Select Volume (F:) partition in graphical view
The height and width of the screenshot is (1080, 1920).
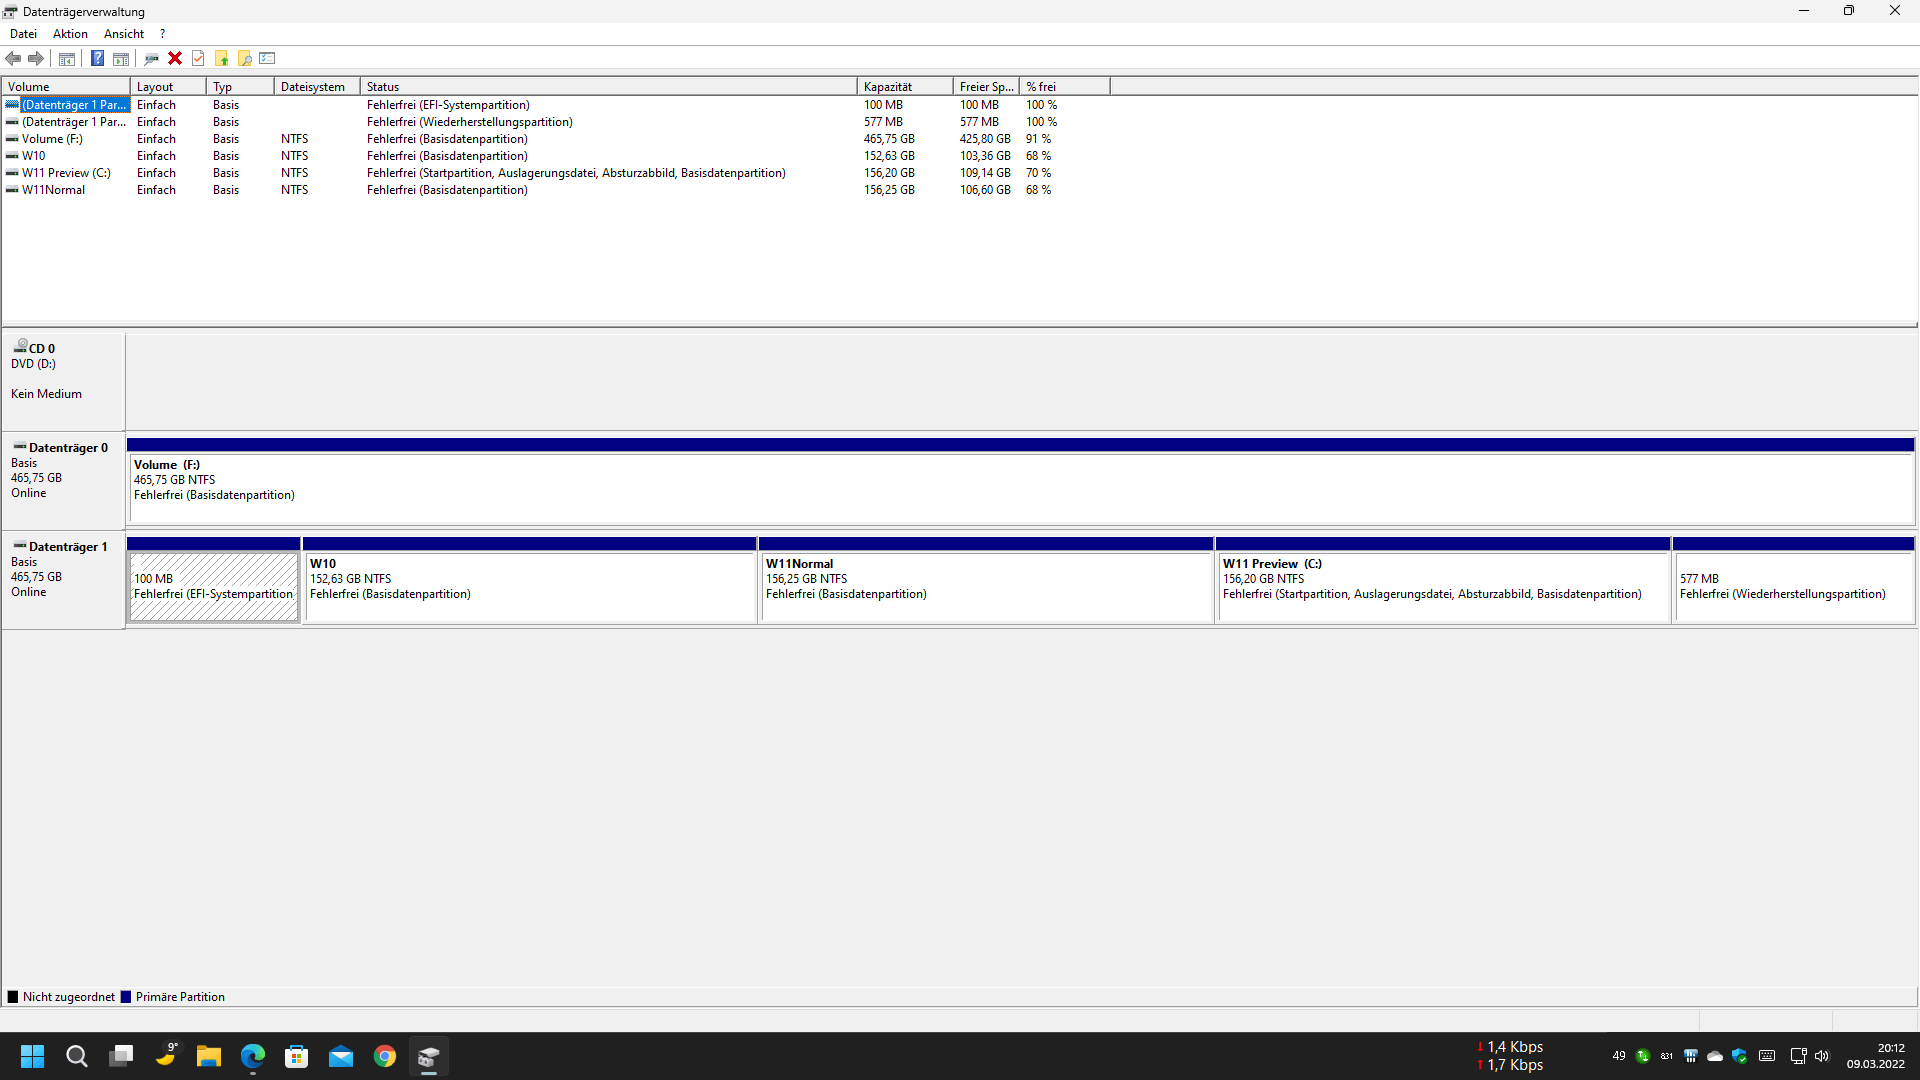(x=1020, y=481)
